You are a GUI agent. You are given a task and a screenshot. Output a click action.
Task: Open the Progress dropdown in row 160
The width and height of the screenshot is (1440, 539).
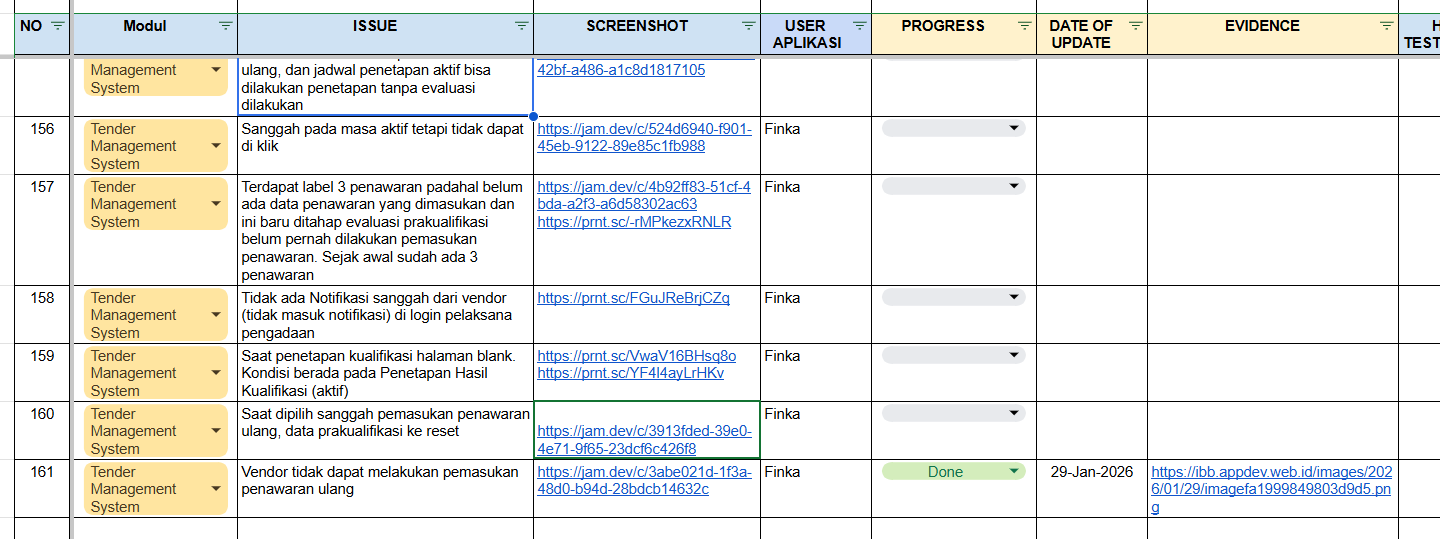click(x=1014, y=413)
